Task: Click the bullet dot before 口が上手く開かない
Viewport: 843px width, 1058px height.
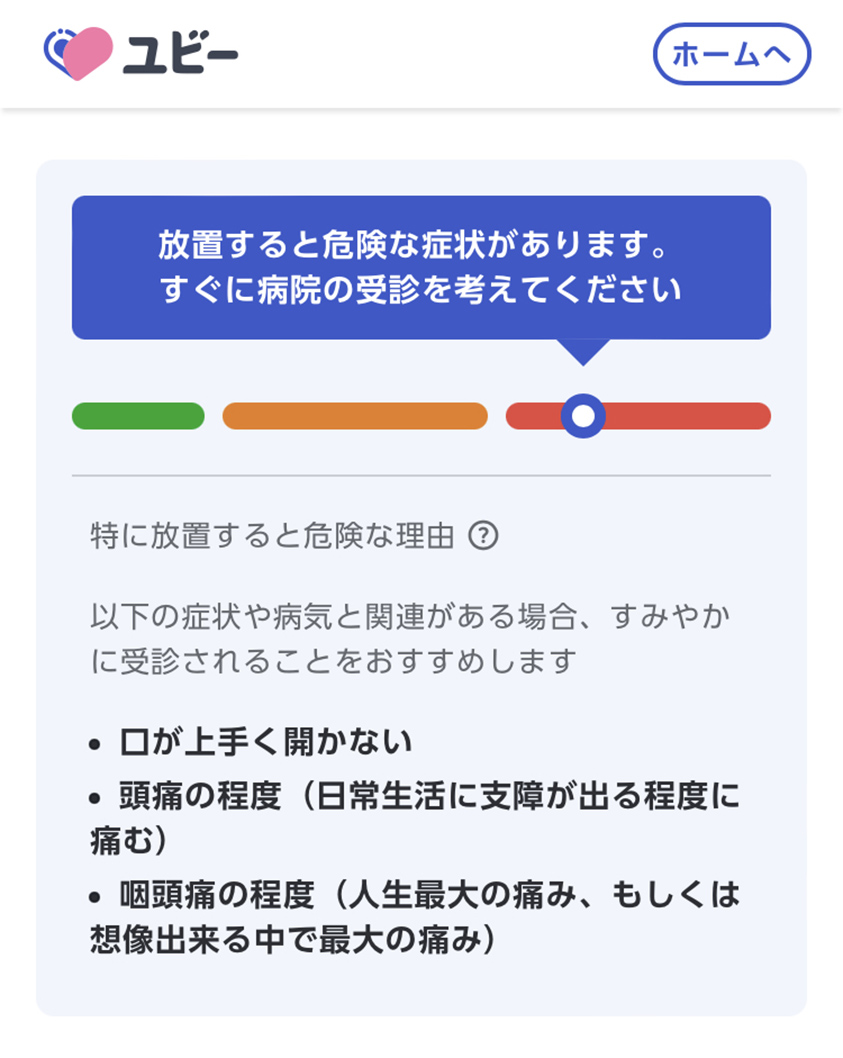Action: (x=95, y=744)
